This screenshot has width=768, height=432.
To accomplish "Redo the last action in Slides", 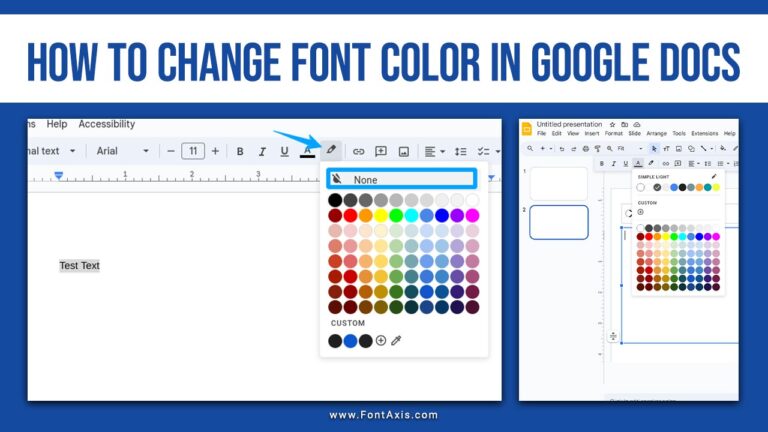I will pyautogui.click(x=574, y=149).
